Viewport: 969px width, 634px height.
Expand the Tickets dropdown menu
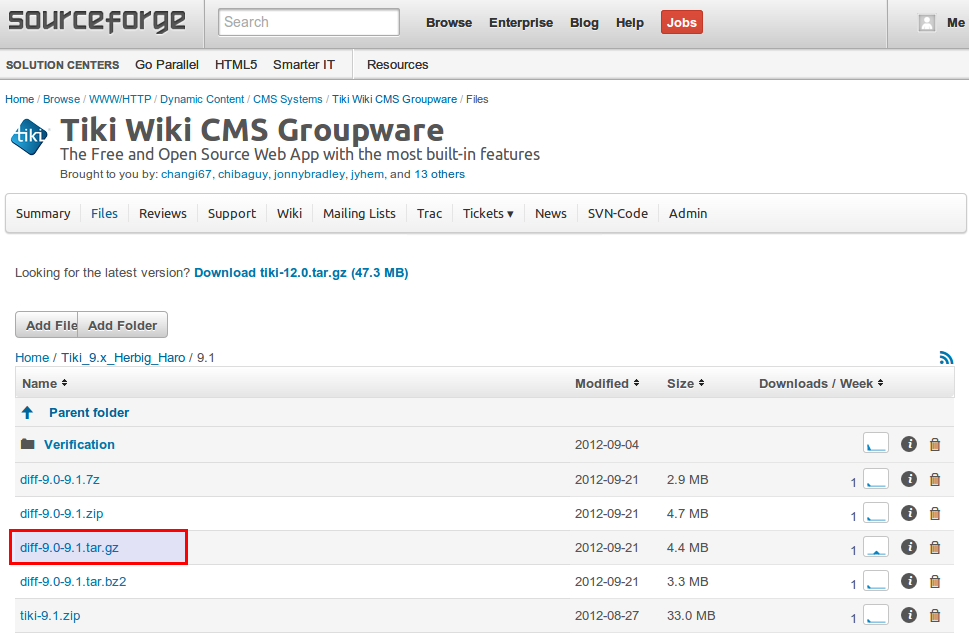[x=488, y=213]
